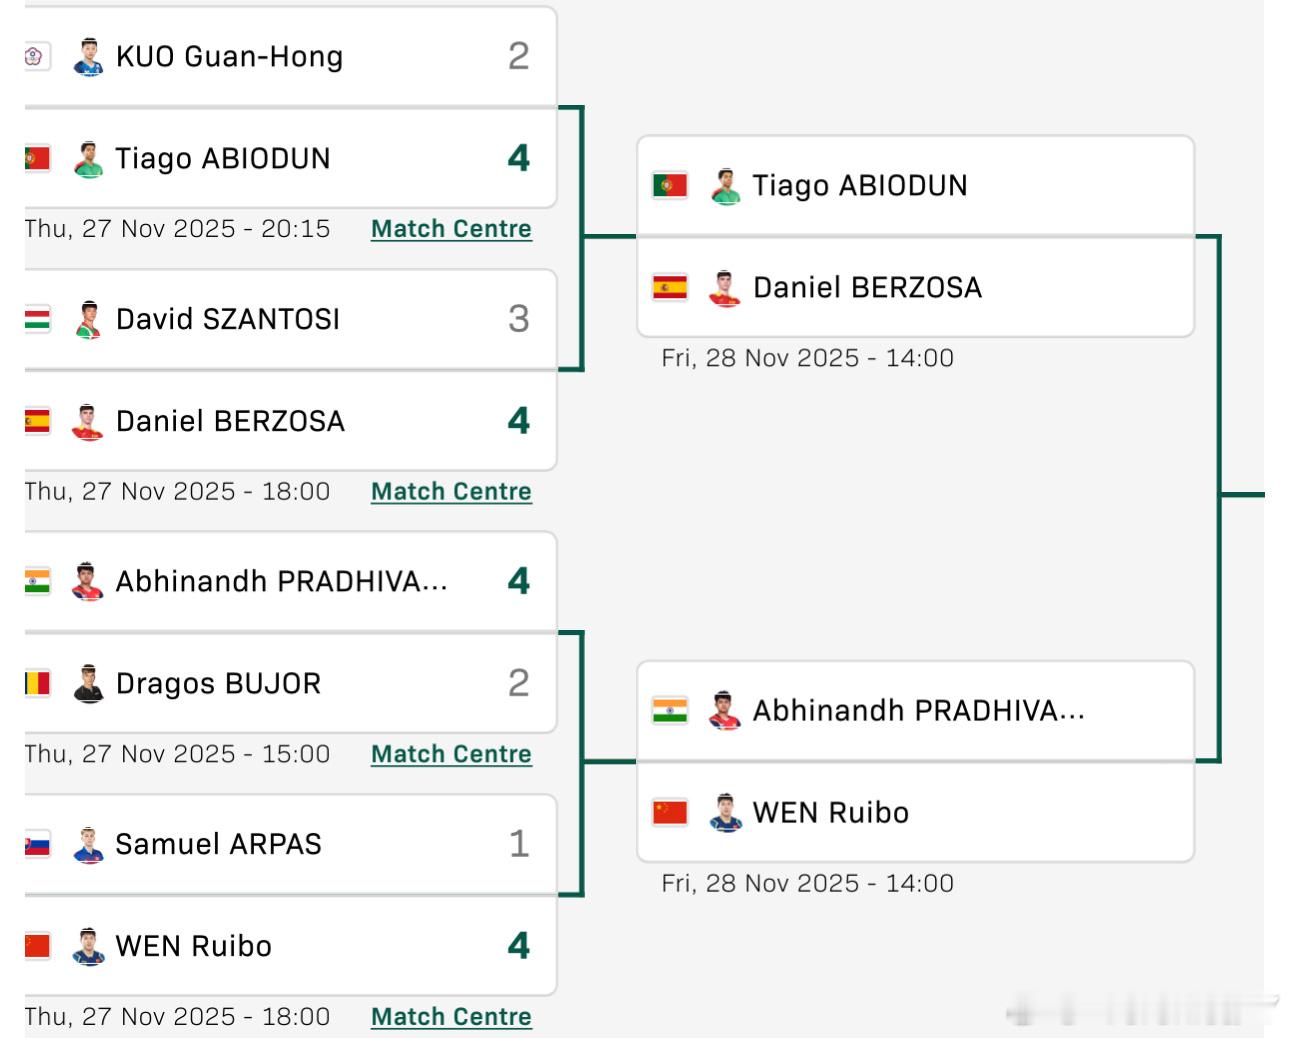Click the KUO Guan-Hong player name
Image resolution: width=1290 pixels, height=1038 pixels.
click(x=229, y=57)
